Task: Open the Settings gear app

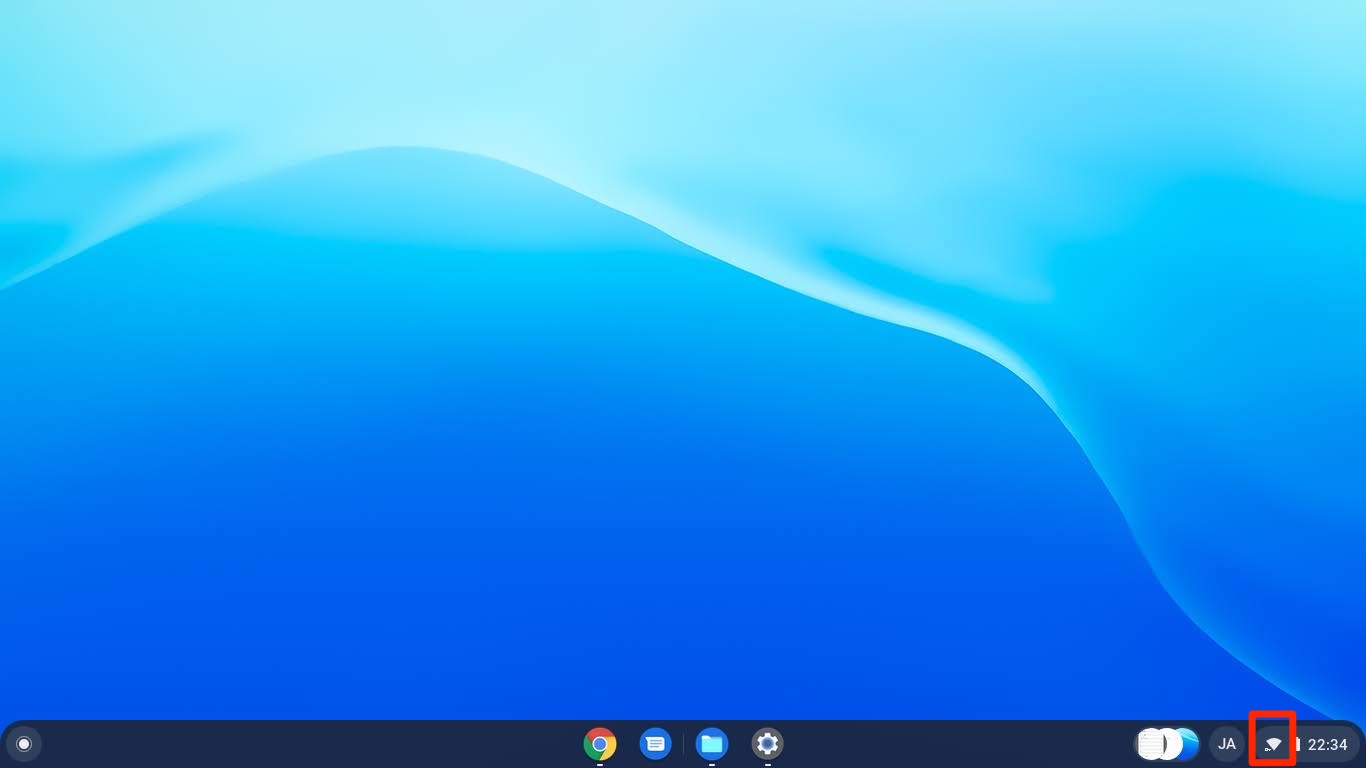Action: point(767,744)
